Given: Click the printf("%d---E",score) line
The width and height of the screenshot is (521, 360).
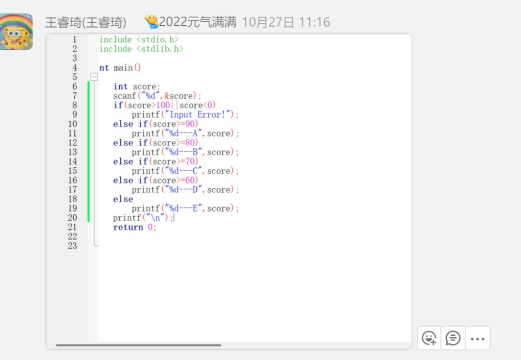Looking at the screenshot, I should pyautogui.click(x=185, y=208).
